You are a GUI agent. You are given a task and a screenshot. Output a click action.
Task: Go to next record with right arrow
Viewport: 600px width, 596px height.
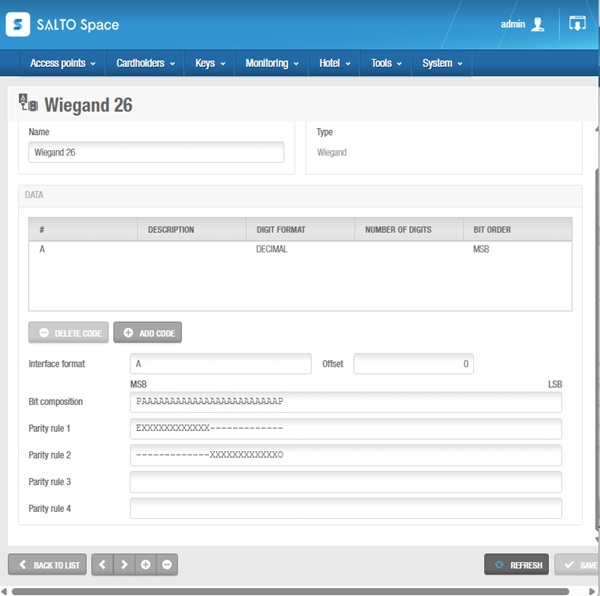click(x=124, y=564)
